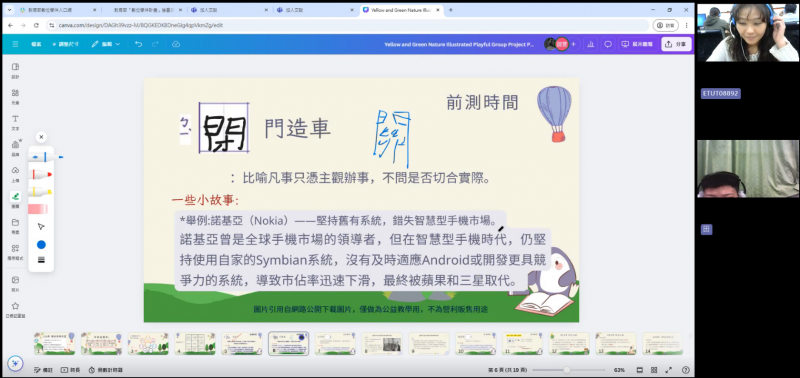Open the starred content sidebar item
The width and height of the screenshot is (800, 378).
coord(15,310)
